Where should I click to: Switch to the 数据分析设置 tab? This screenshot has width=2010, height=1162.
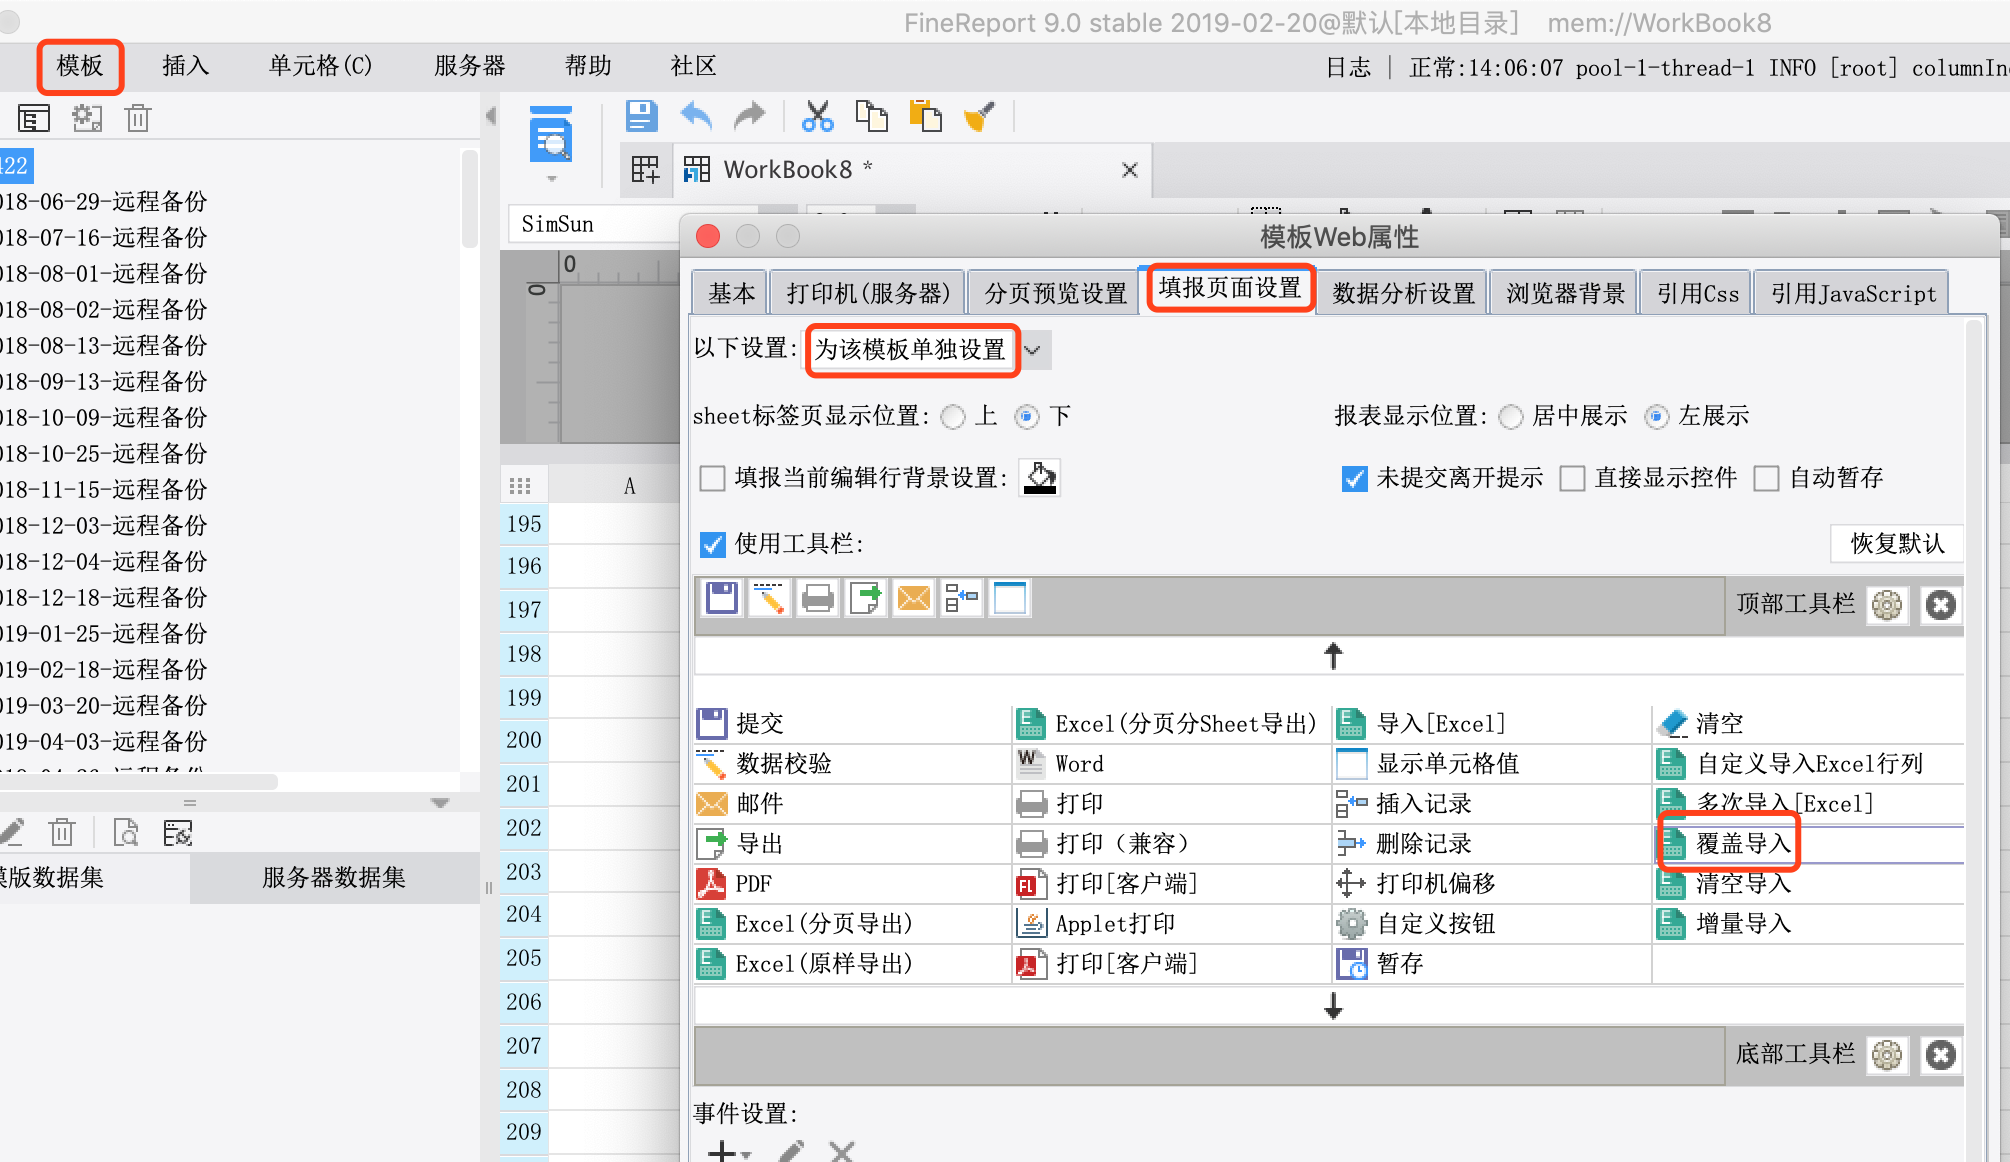(x=1403, y=293)
